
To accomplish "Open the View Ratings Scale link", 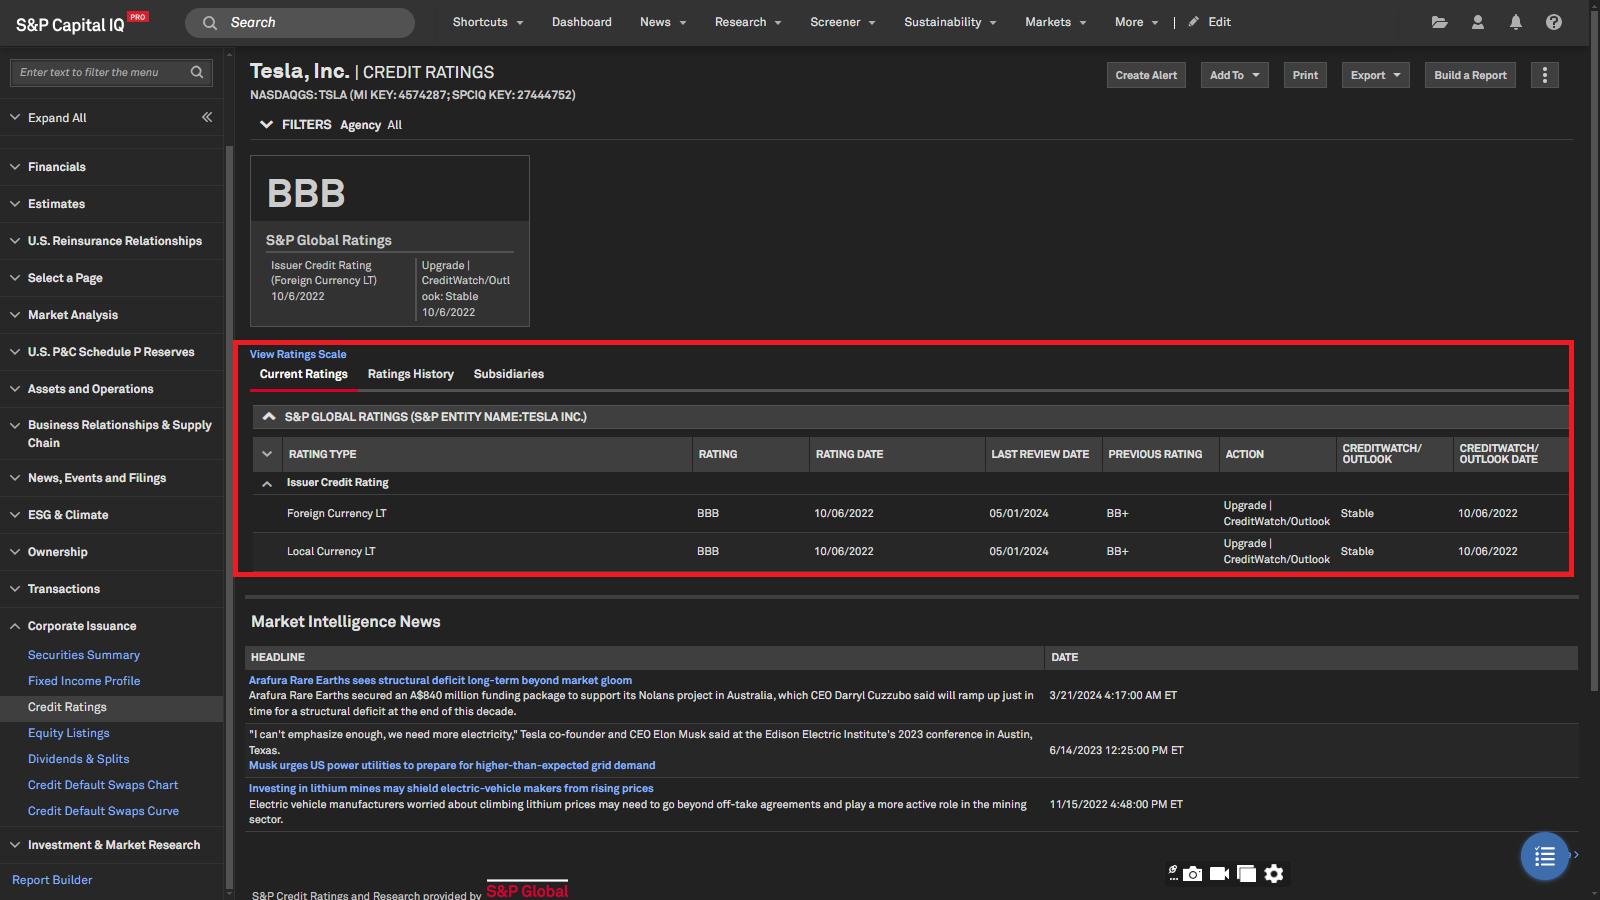I will click(298, 354).
